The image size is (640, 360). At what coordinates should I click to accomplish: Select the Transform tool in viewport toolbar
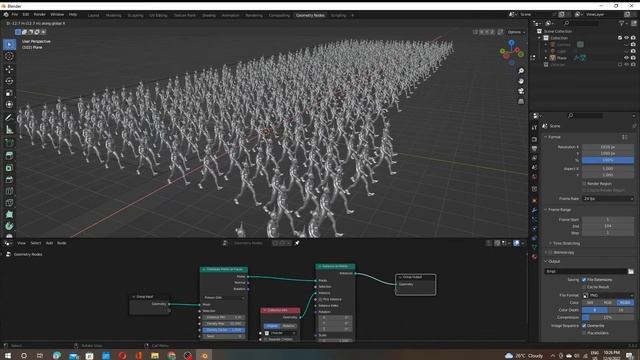[x=9, y=104]
